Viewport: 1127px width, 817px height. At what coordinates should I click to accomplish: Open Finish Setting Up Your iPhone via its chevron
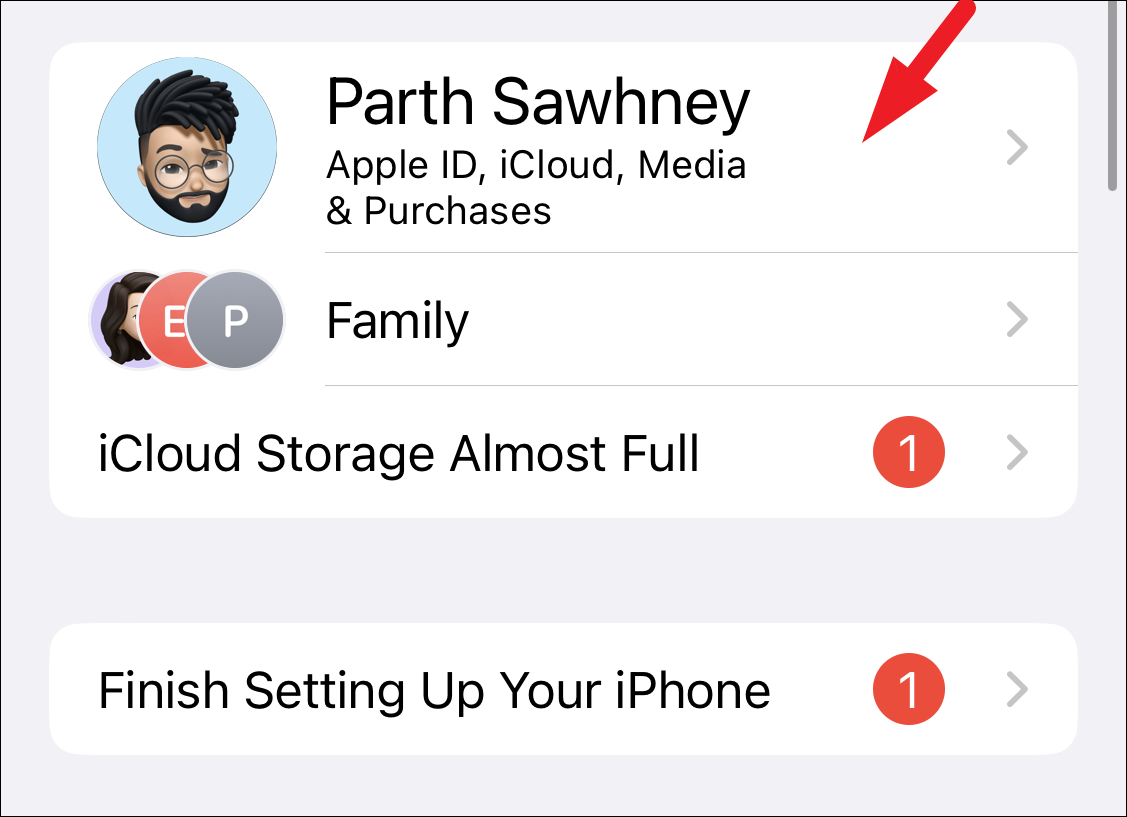click(1017, 690)
